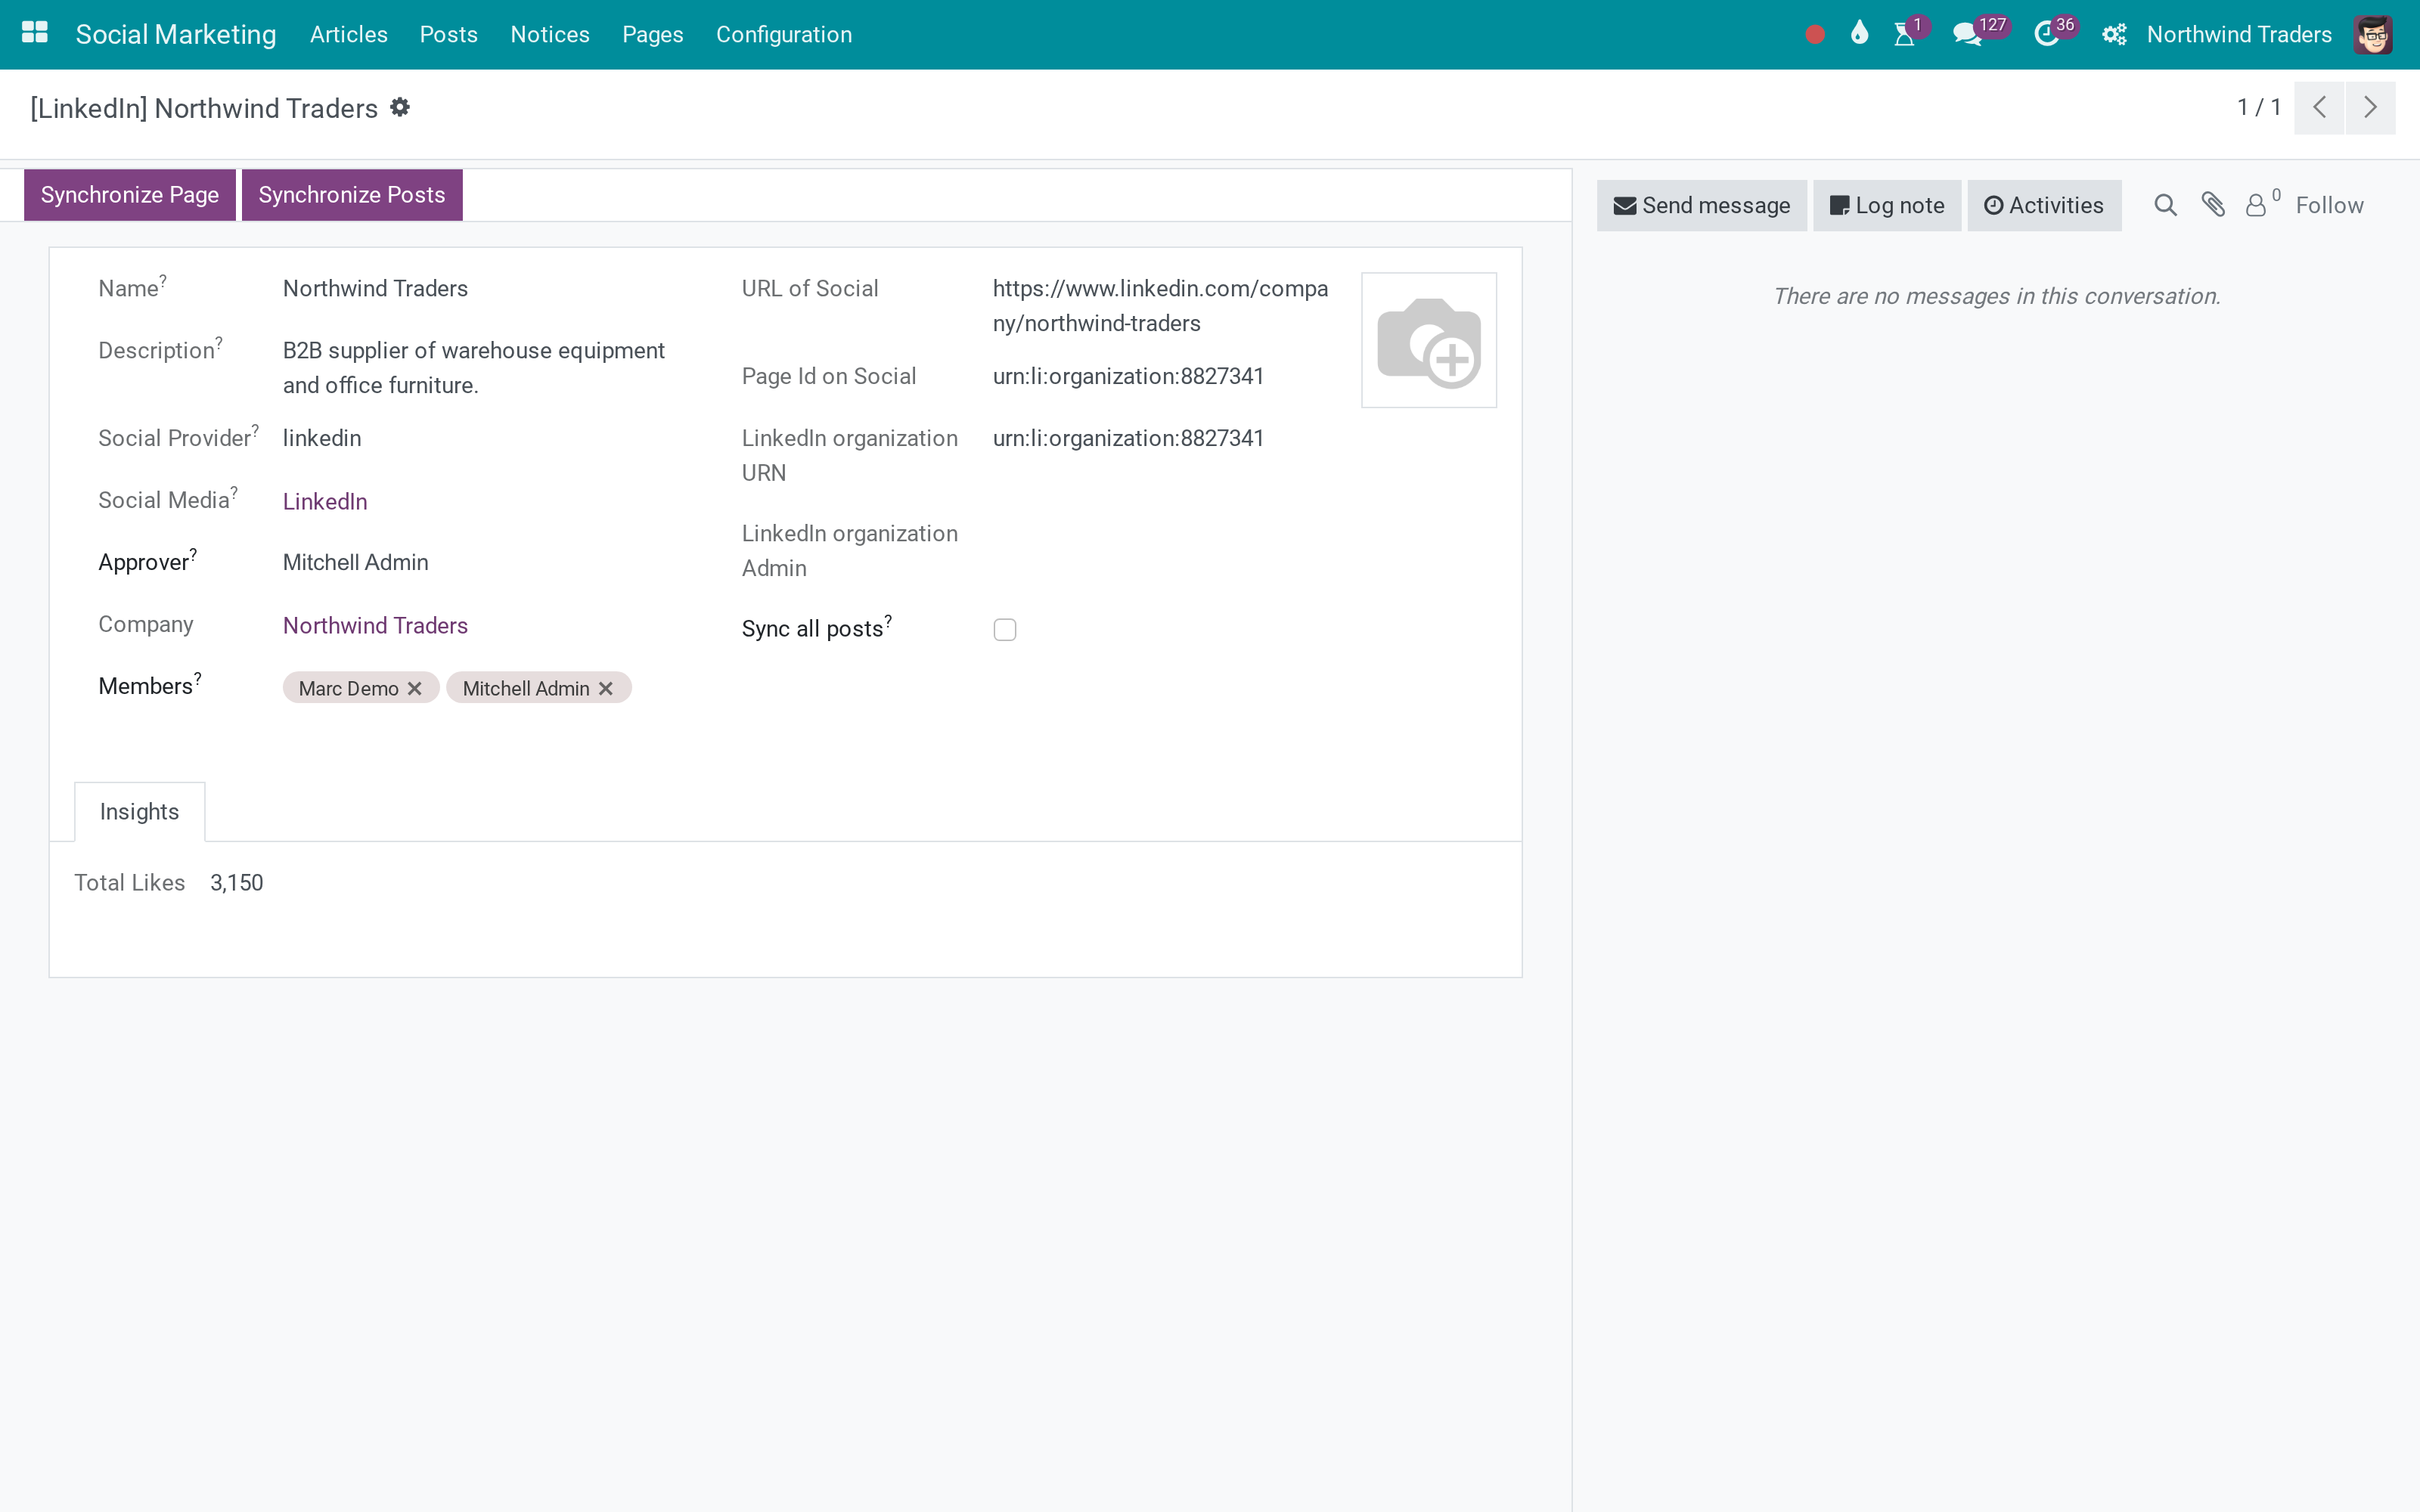Open the Articles menu

(349, 35)
